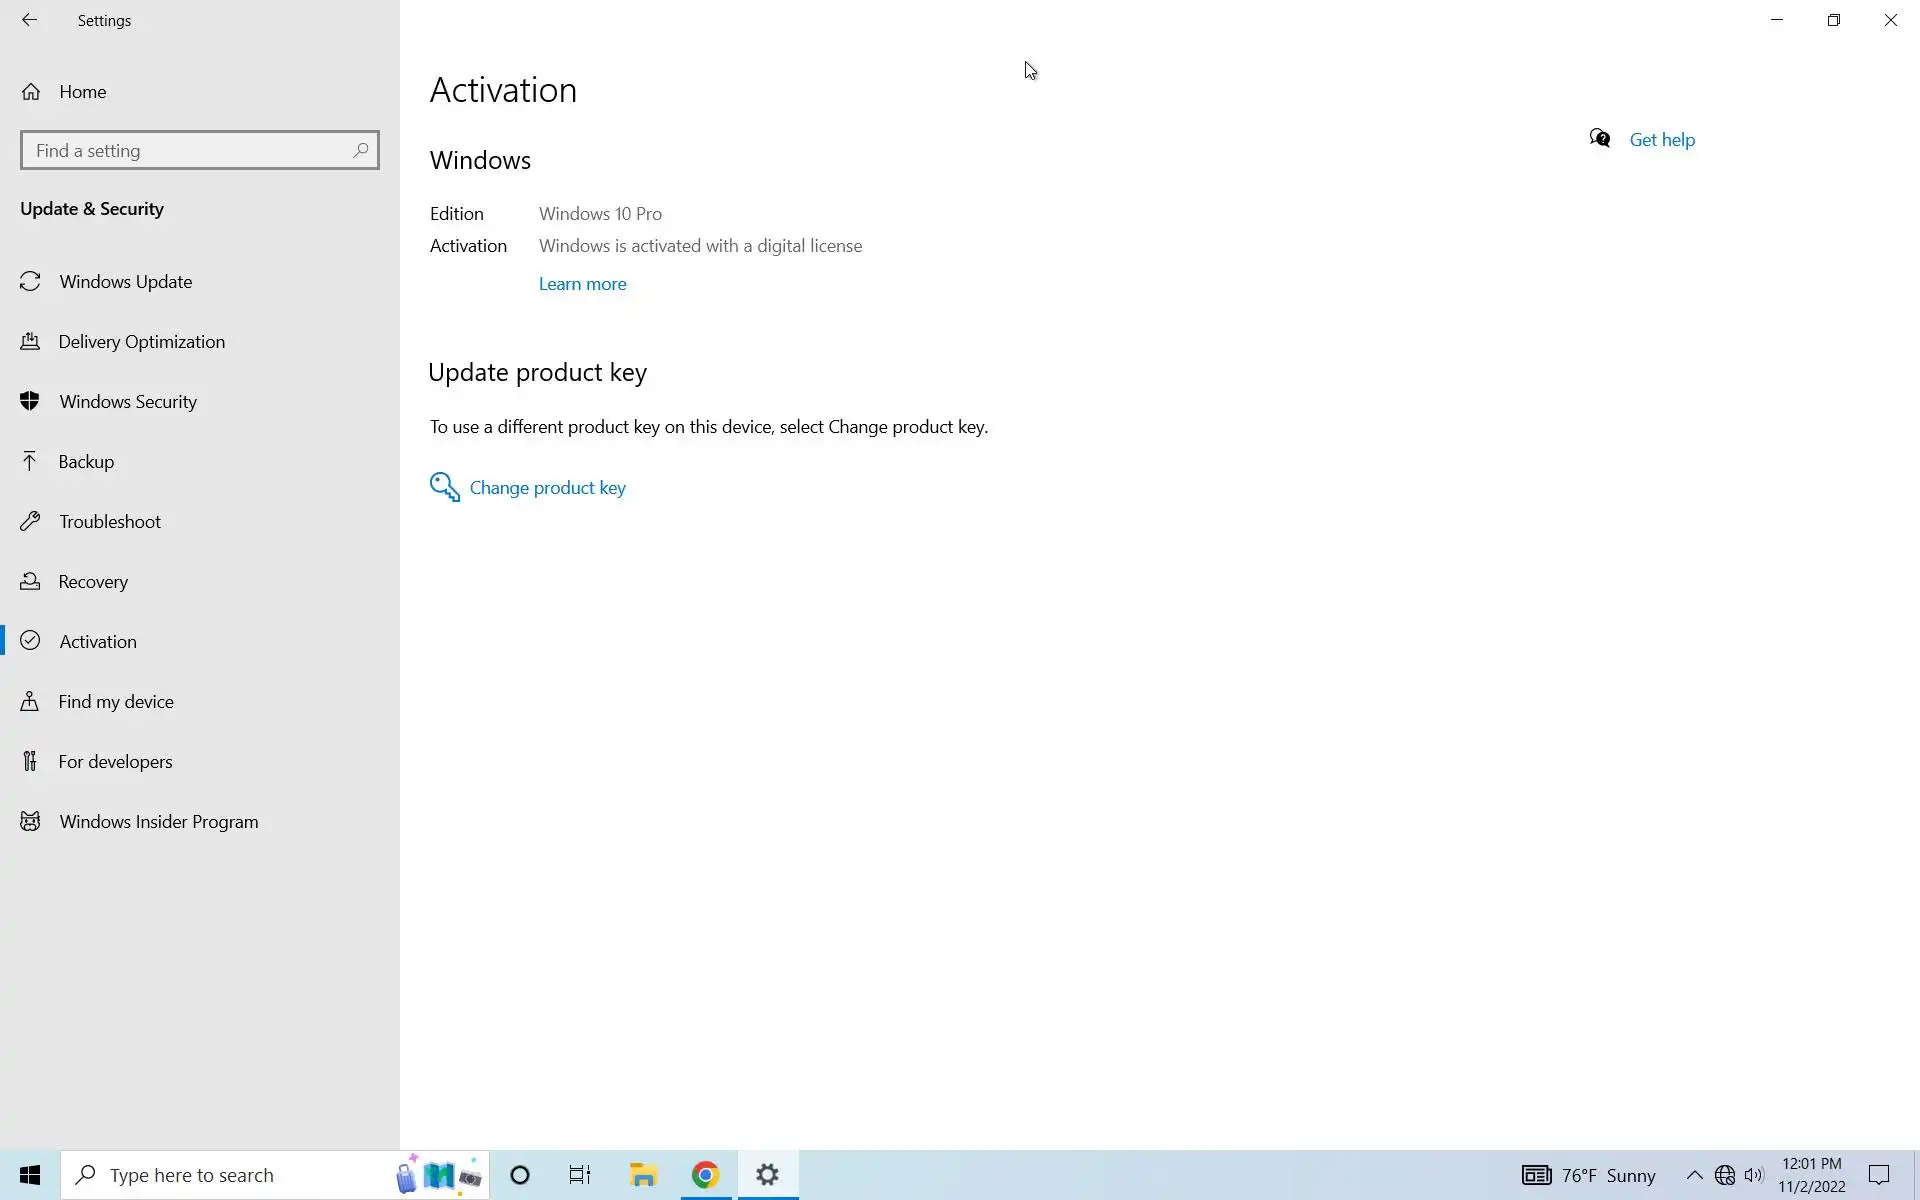1920x1200 pixels.
Task: Click the For developers icon
Action: click(30, 761)
